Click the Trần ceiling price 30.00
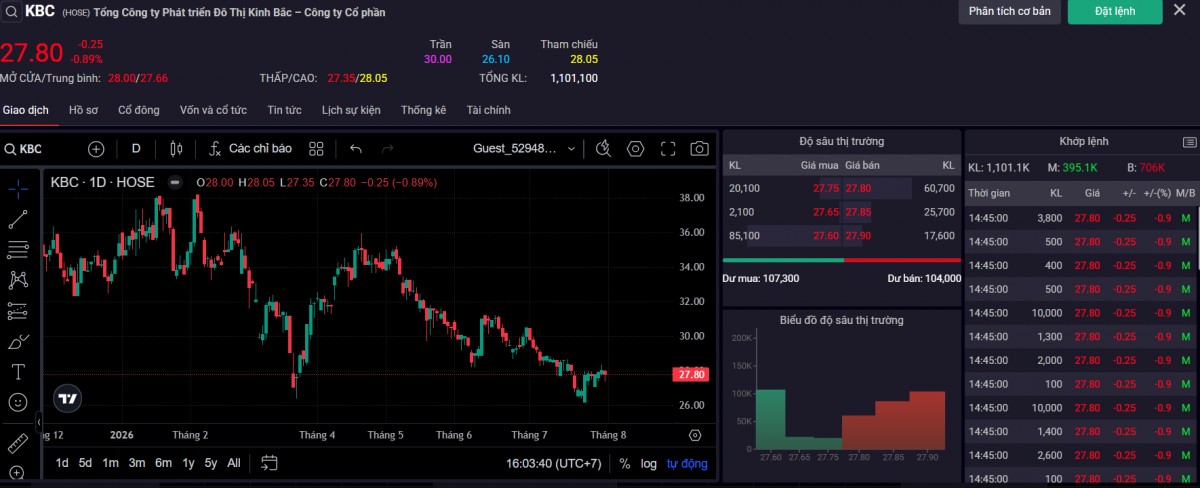1200x488 pixels. pos(438,59)
